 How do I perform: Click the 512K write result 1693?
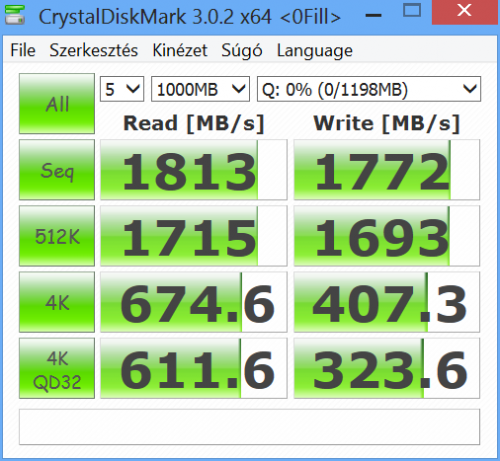coord(387,236)
